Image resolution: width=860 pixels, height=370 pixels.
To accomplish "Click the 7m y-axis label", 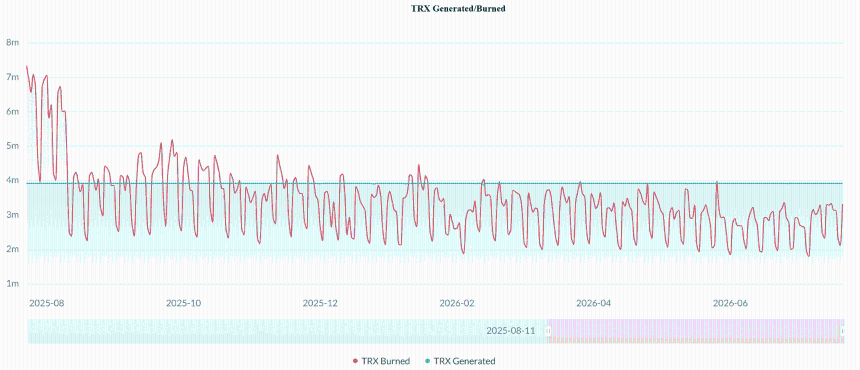I will coord(13,77).
